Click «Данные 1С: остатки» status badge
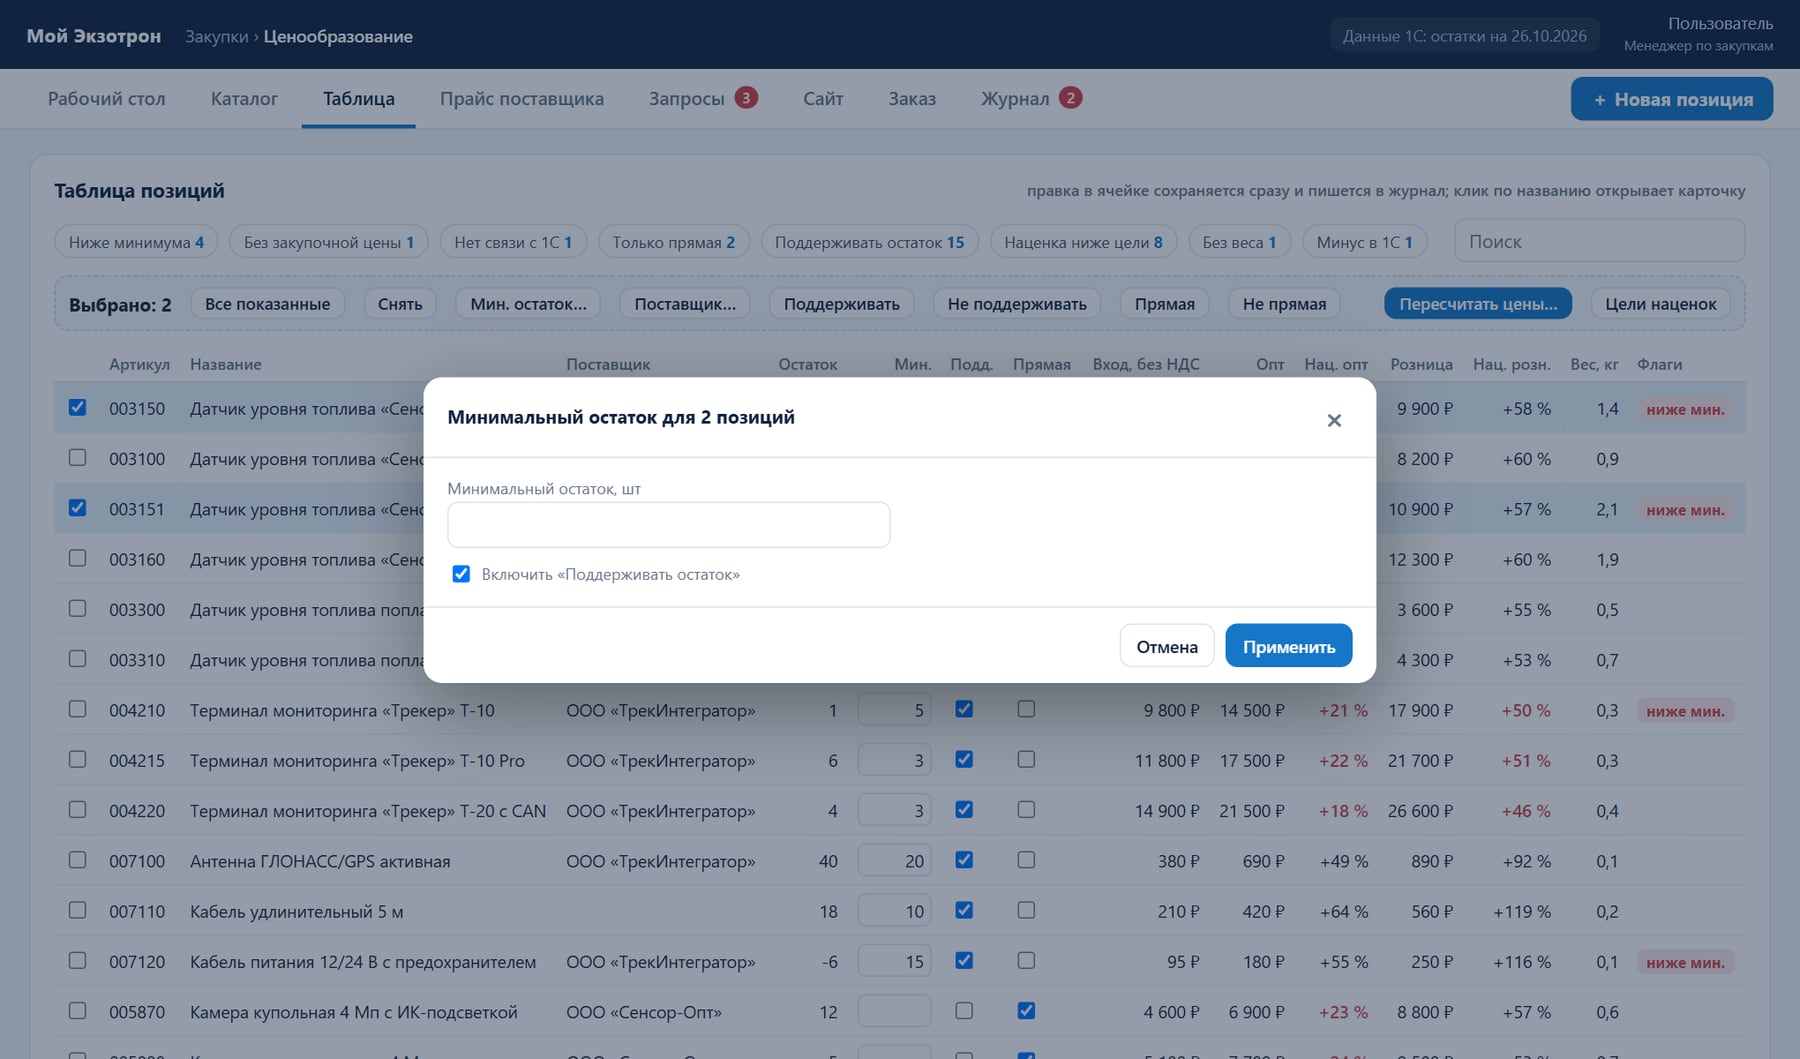Viewport: 1800px width, 1059px height. (1464, 36)
